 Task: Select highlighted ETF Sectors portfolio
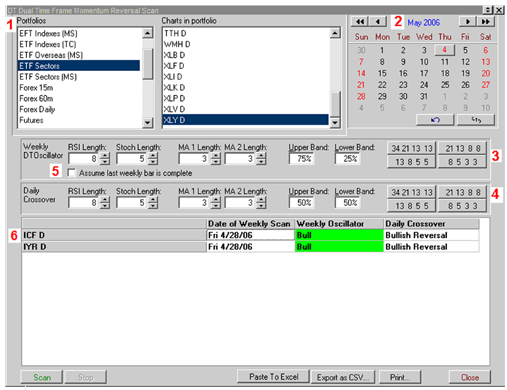(x=79, y=66)
